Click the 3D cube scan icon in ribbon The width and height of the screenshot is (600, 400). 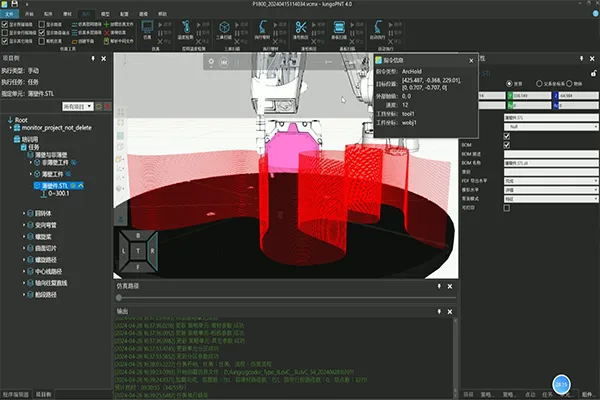tap(224, 27)
